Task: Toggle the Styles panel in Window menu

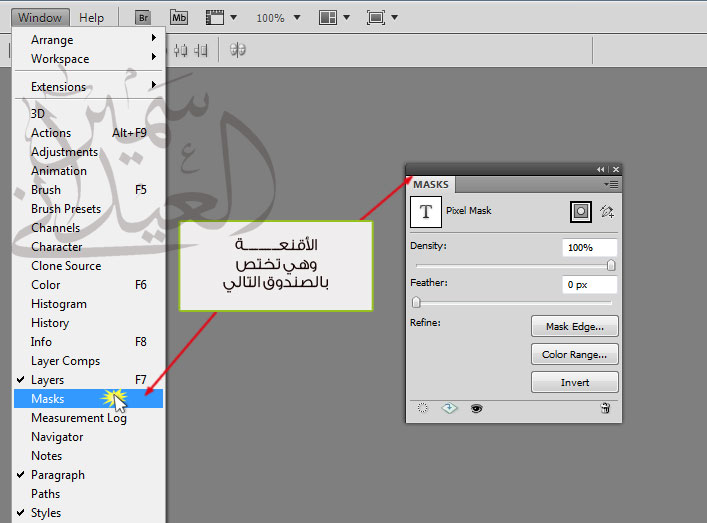Action: tap(45, 513)
